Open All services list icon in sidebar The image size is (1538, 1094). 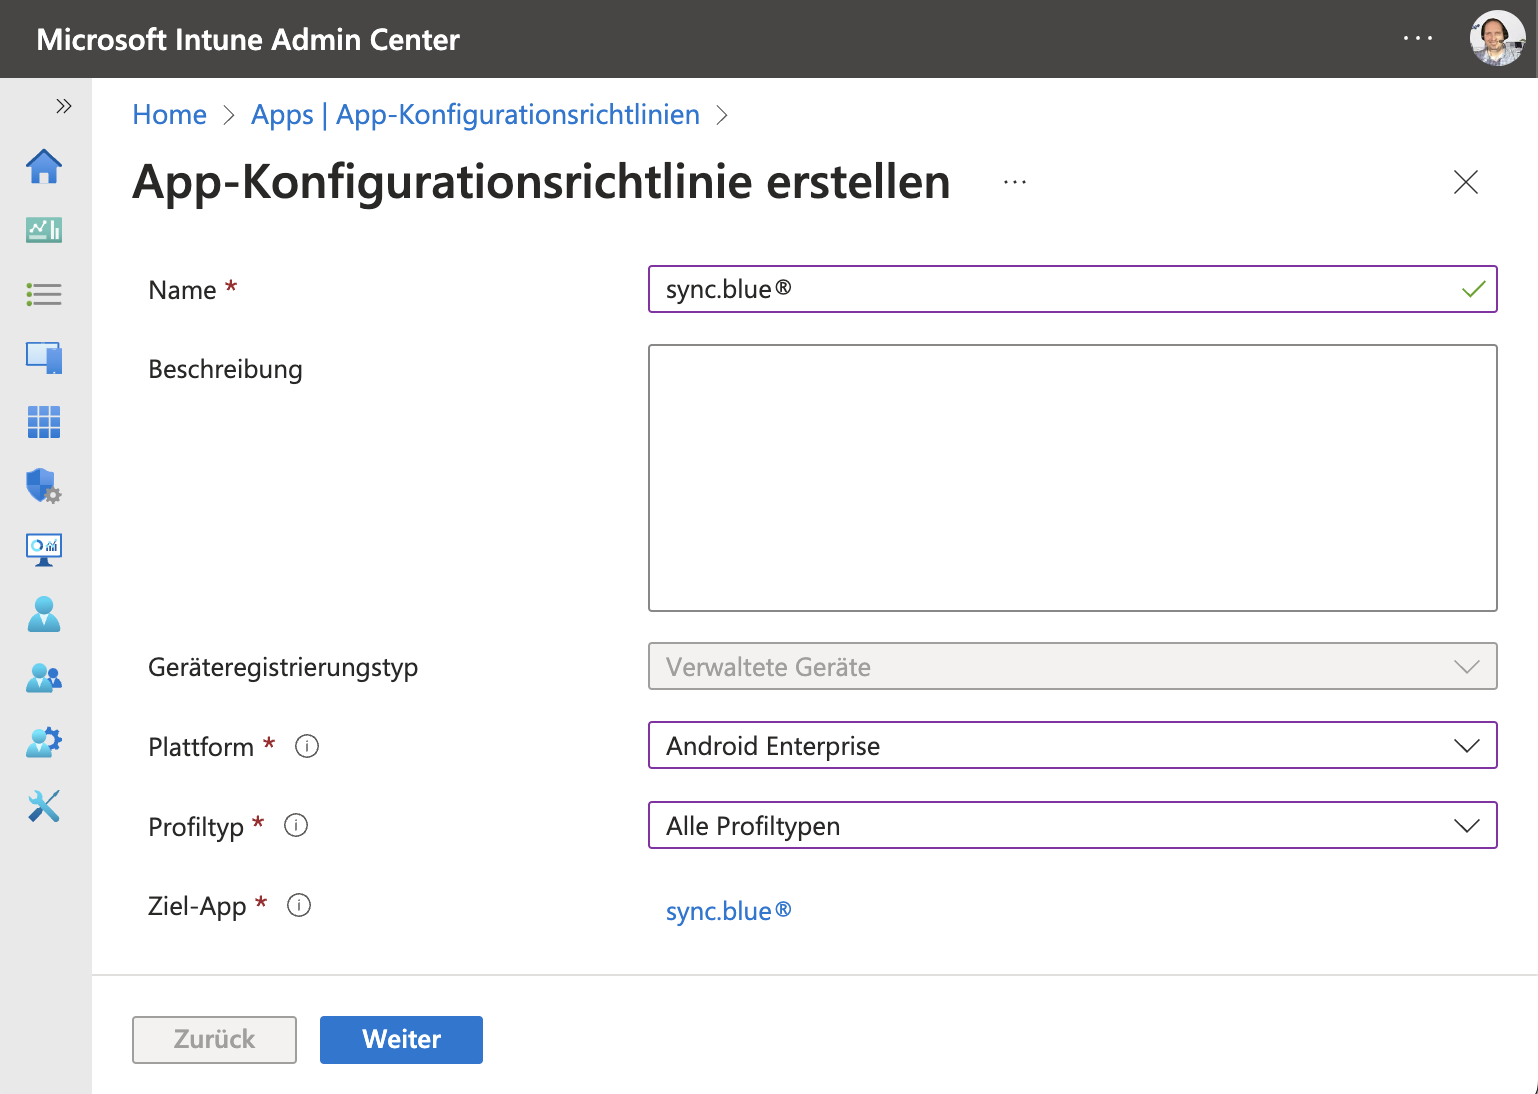pyautogui.click(x=44, y=294)
